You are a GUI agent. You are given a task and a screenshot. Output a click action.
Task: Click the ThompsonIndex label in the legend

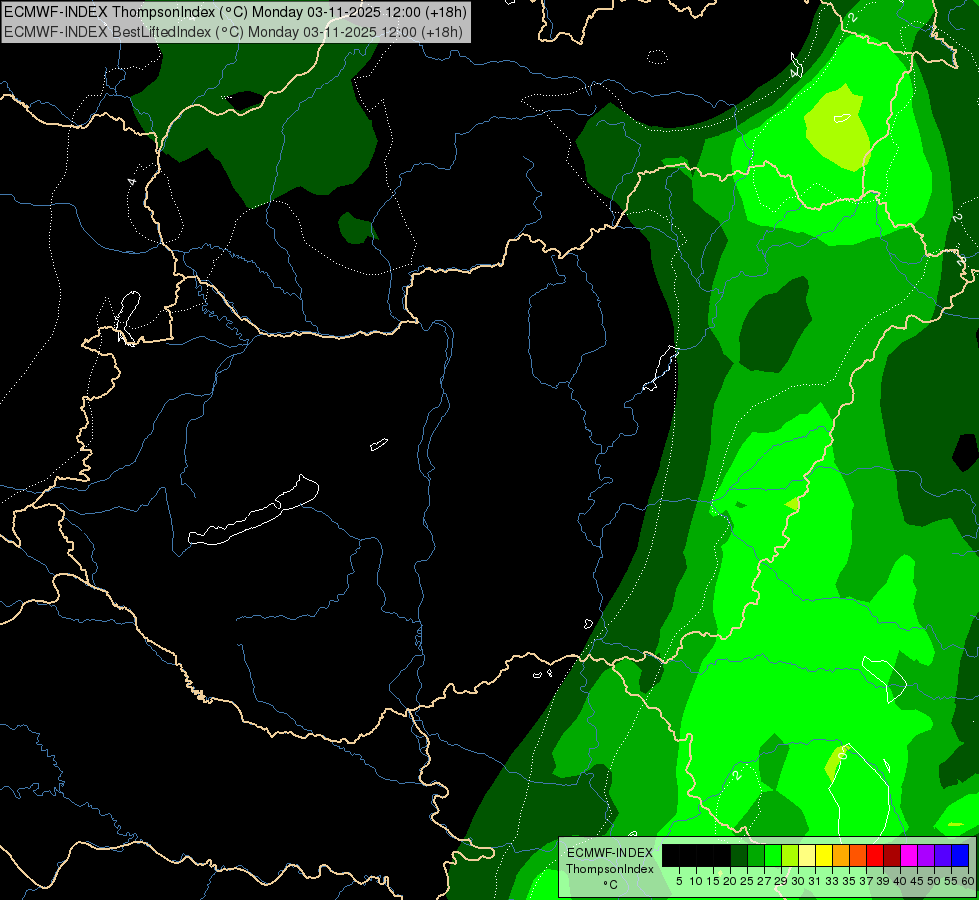pyautogui.click(x=610, y=869)
